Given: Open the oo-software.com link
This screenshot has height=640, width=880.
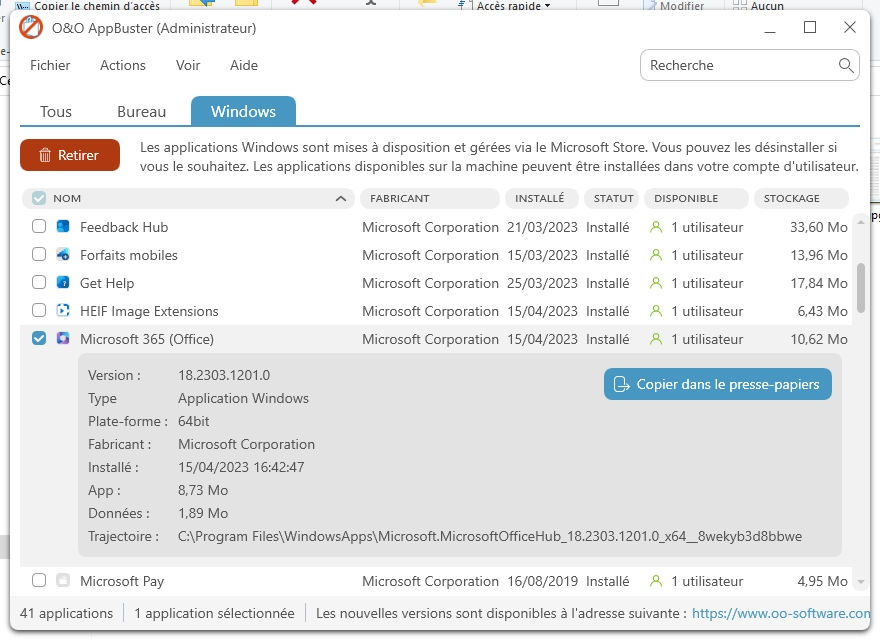Looking at the screenshot, I should (781, 613).
